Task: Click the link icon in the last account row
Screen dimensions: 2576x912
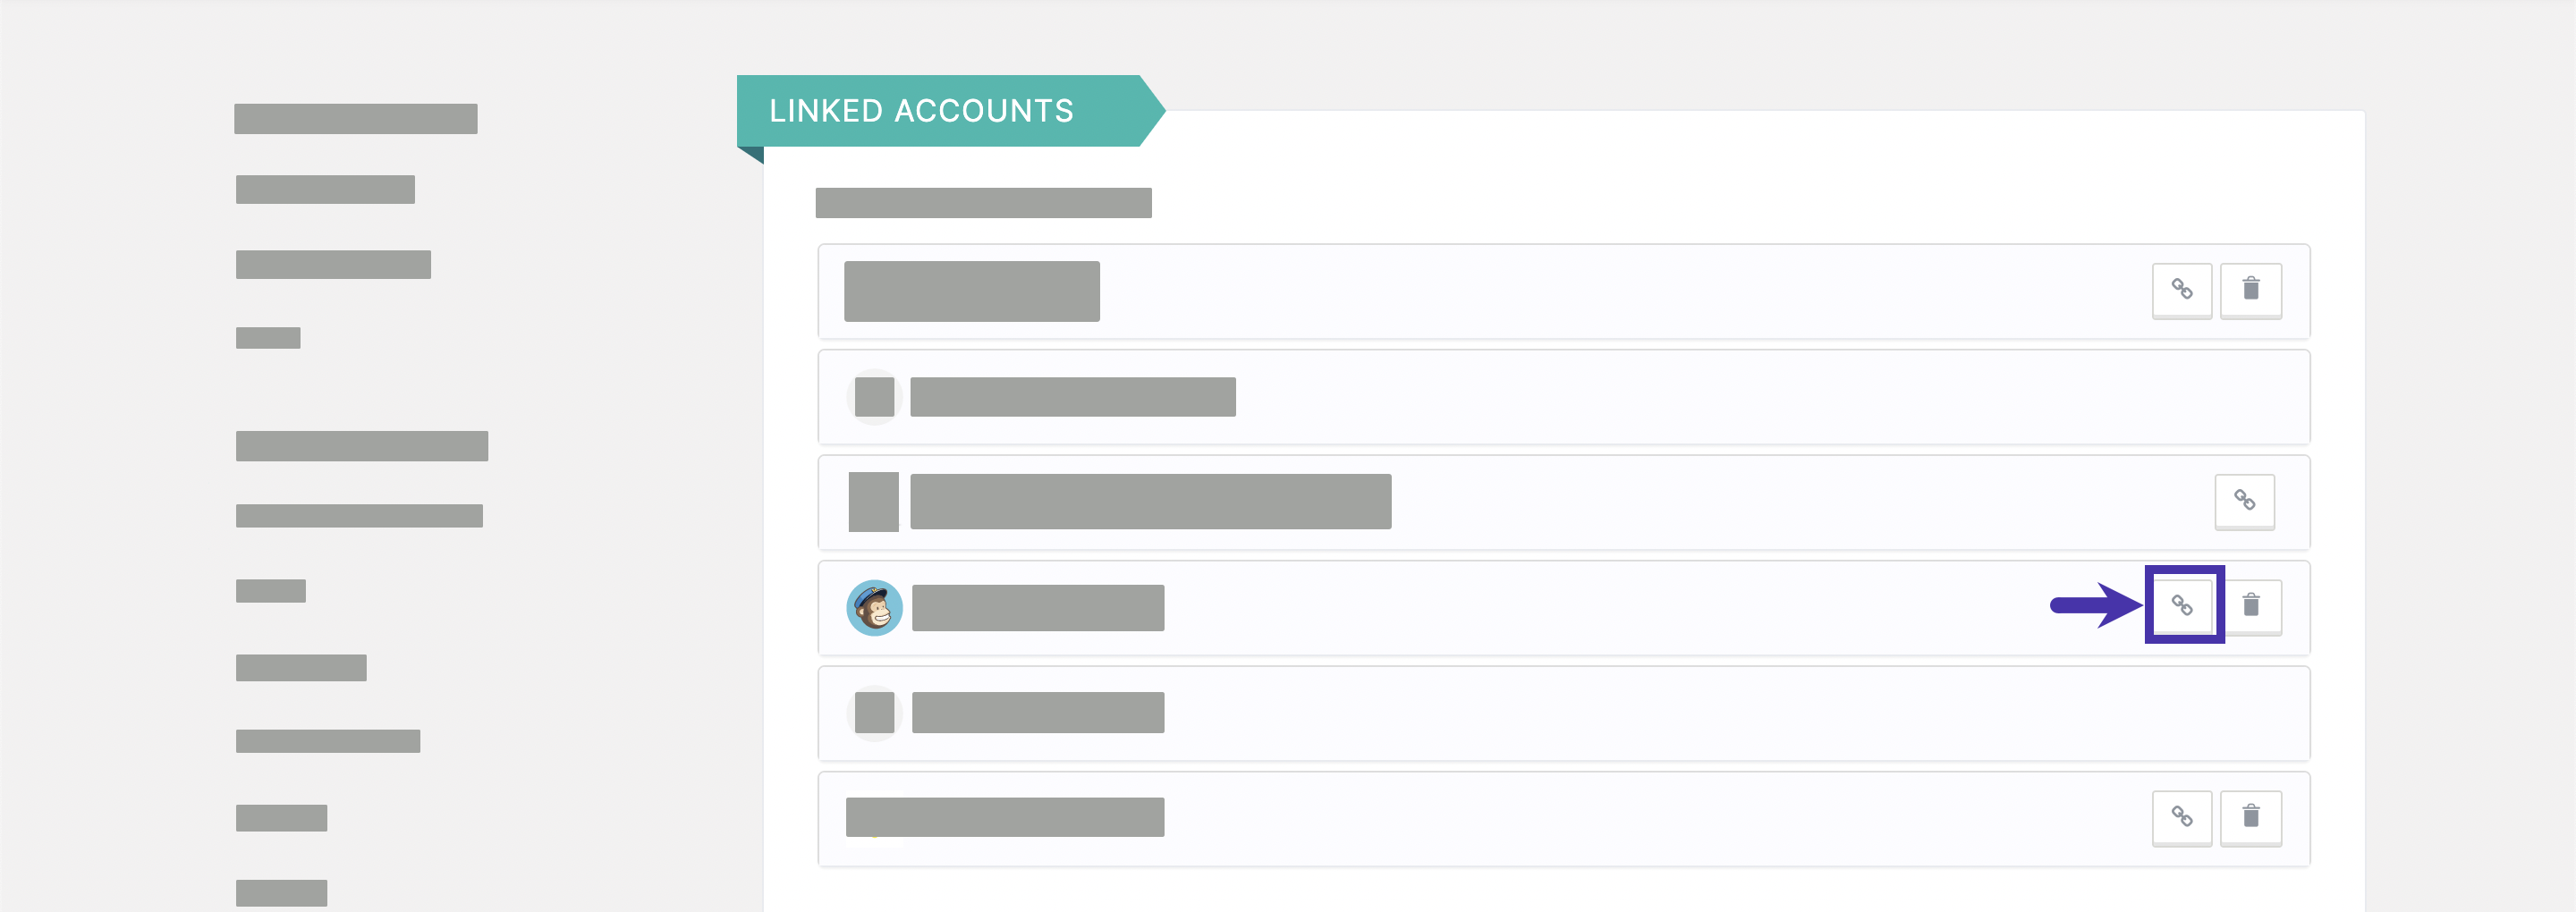Action: pyautogui.click(x=2182, y=818)
